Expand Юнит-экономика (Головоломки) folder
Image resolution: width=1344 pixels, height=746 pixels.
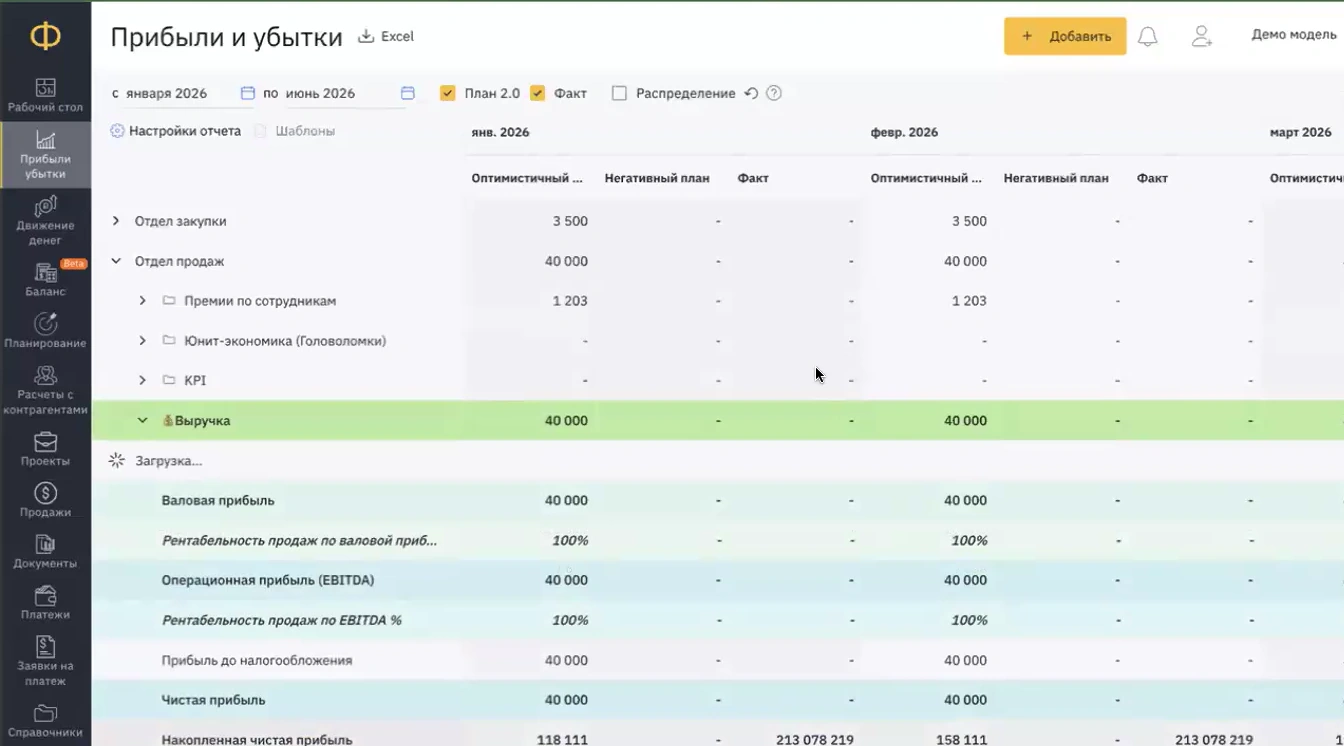pos(142,341)
